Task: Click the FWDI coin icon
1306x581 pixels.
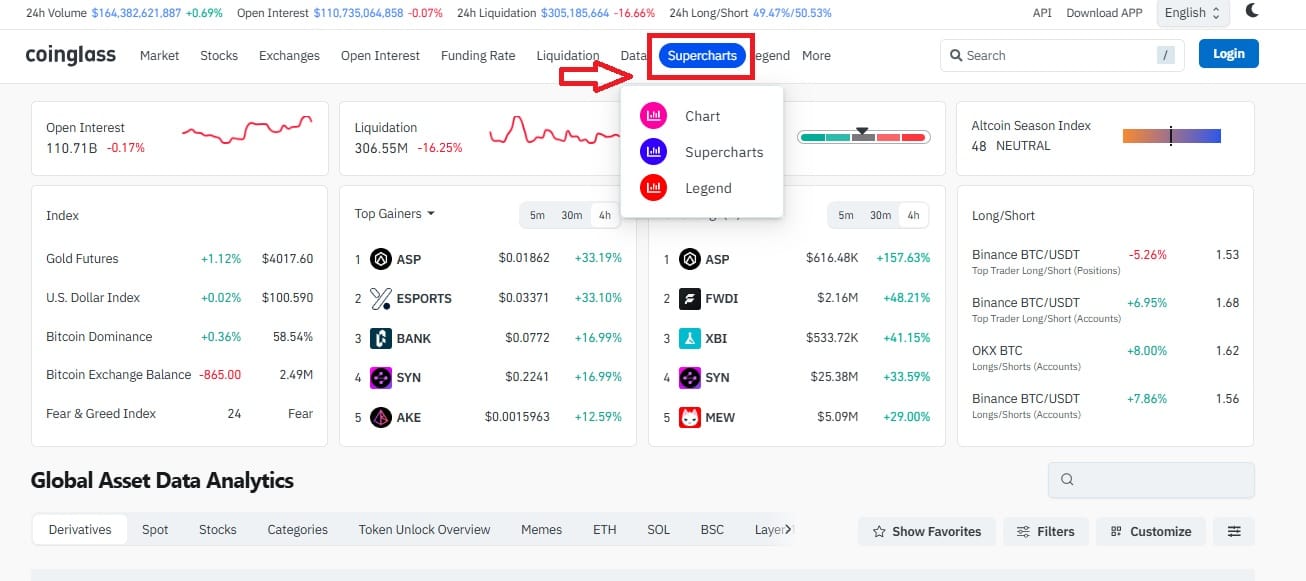Action: tap(690, 298)
